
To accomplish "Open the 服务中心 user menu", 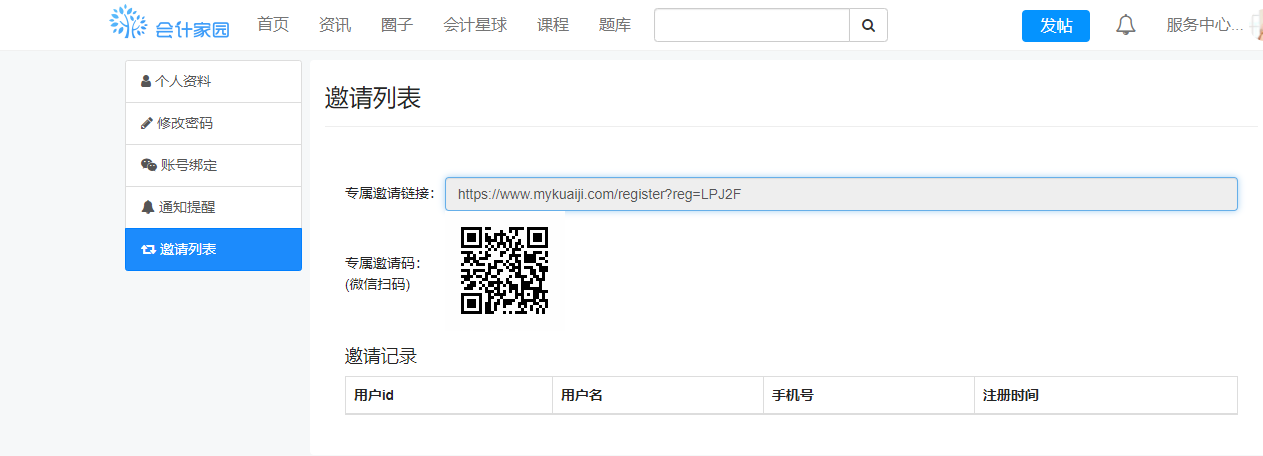I will (1205, 25).
